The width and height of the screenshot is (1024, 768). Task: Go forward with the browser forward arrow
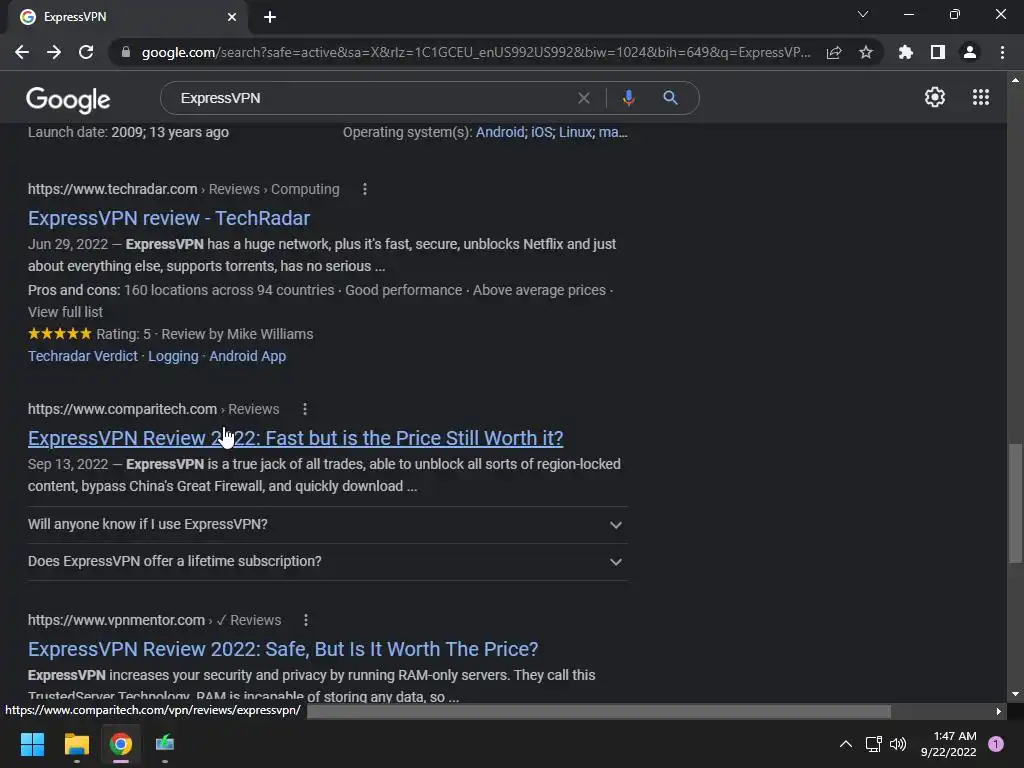(54, 52)
